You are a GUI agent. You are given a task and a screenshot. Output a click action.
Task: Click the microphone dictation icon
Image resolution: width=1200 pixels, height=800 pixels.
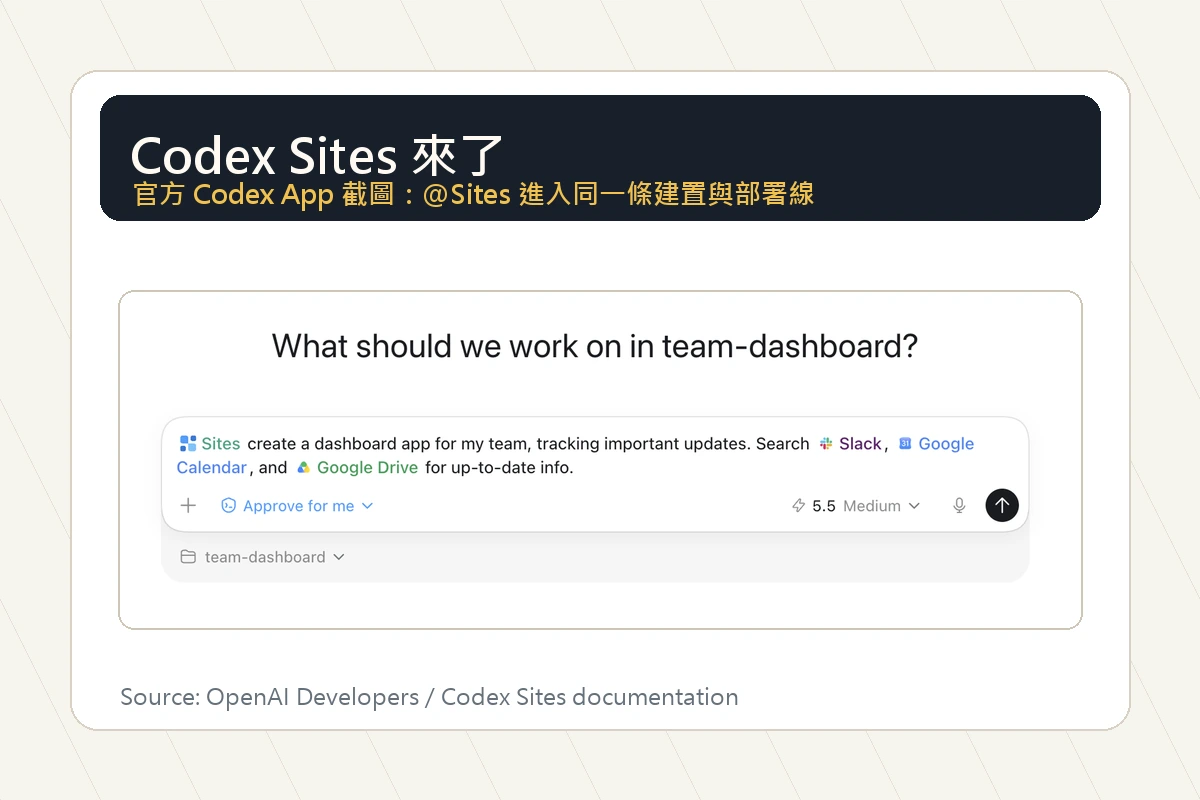[959, 506]
